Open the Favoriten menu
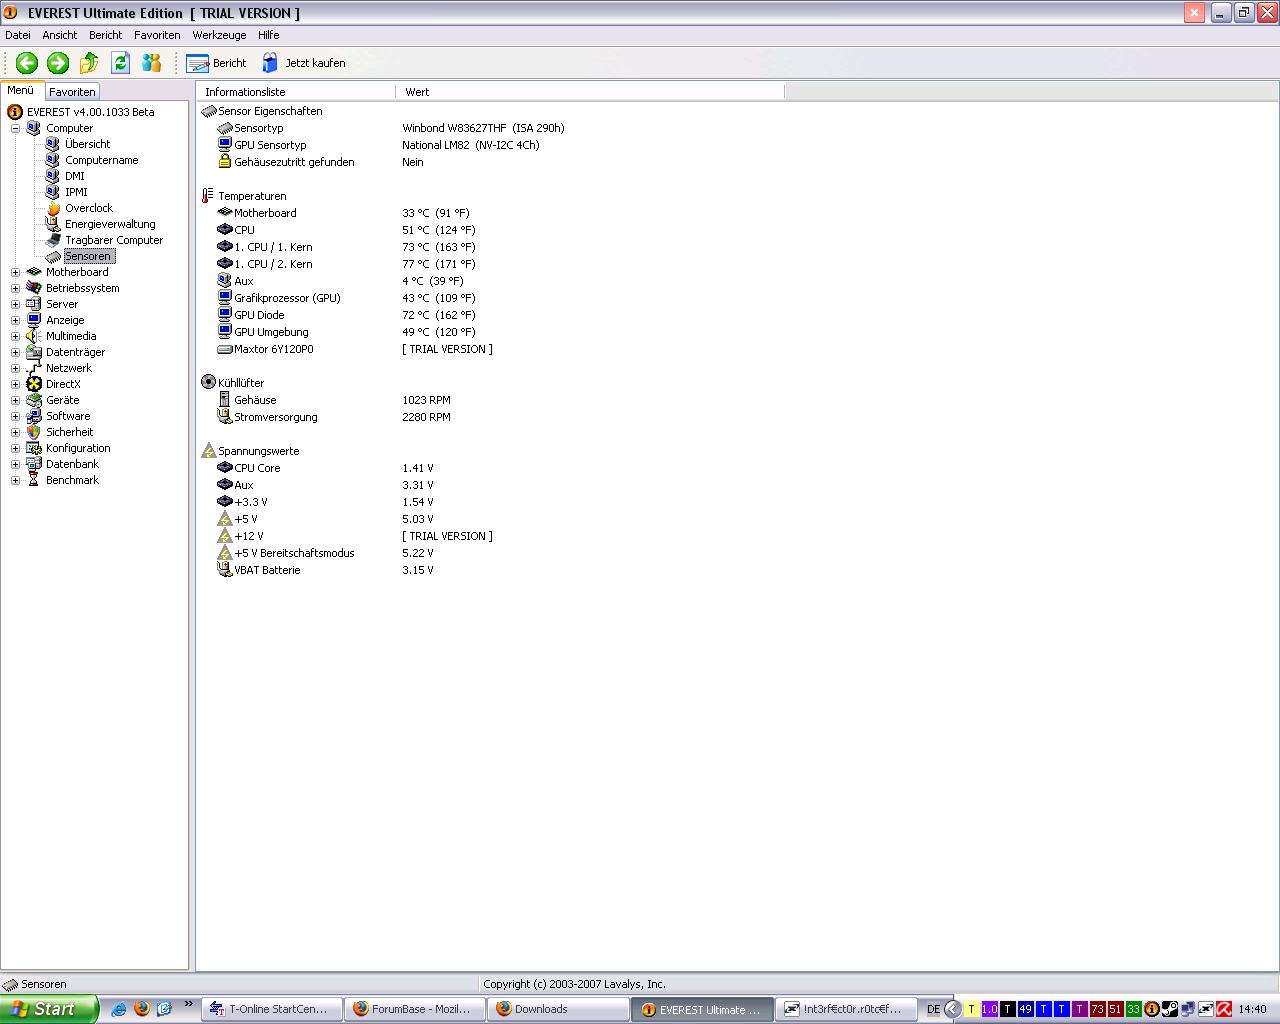This screenshot has width=1280, height=1024. 158,35
